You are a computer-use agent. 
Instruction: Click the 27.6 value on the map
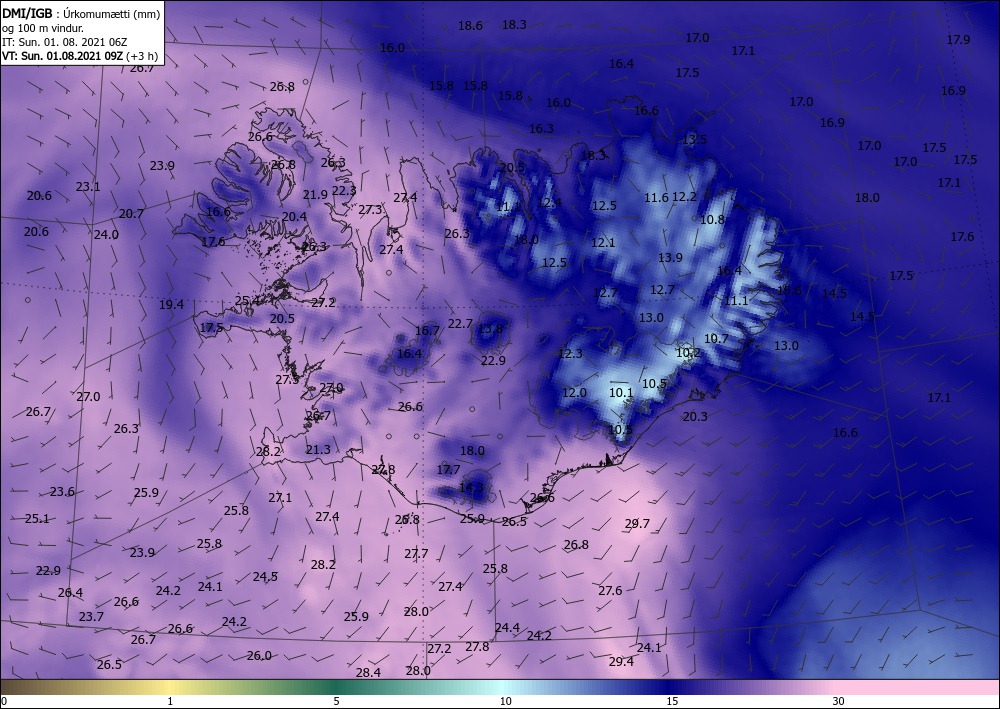coord(610,590)
